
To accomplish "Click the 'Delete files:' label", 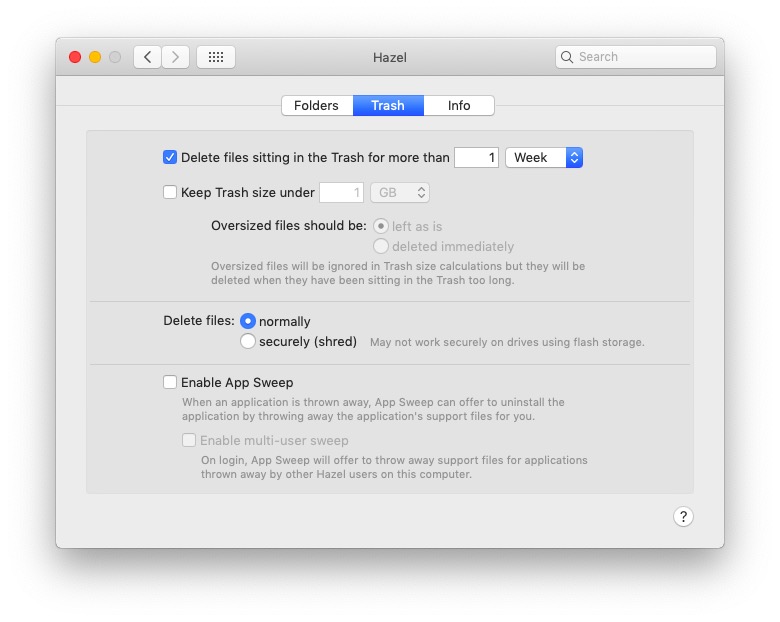I will pos(198,321).
